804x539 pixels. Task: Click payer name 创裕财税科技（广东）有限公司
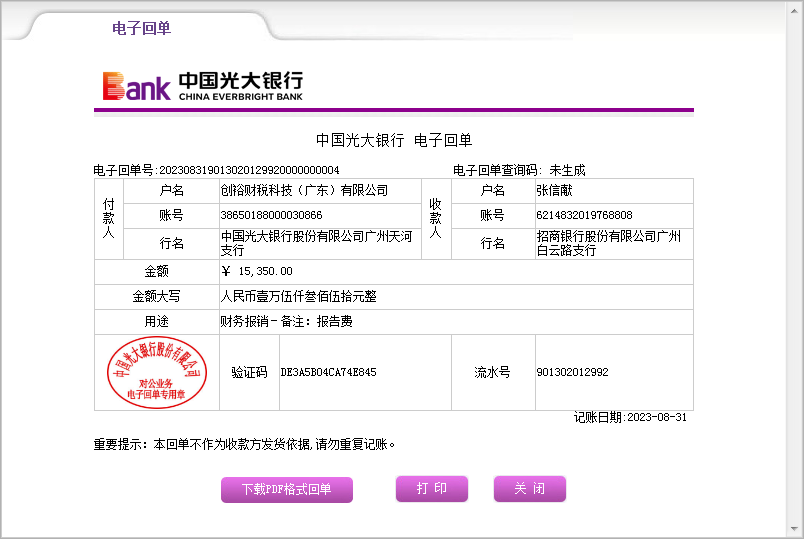[x=304, y=190]
